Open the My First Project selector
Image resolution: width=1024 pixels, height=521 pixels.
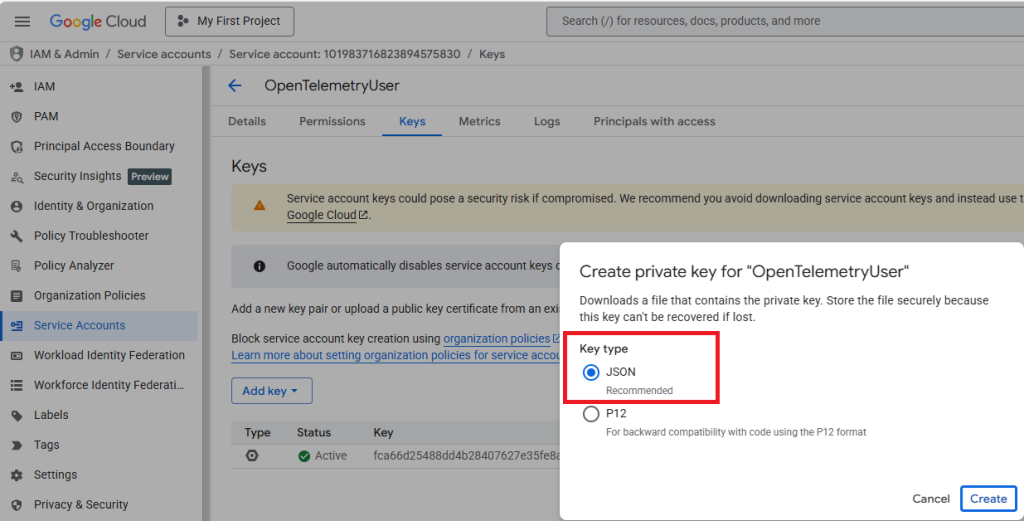[229, 21]
